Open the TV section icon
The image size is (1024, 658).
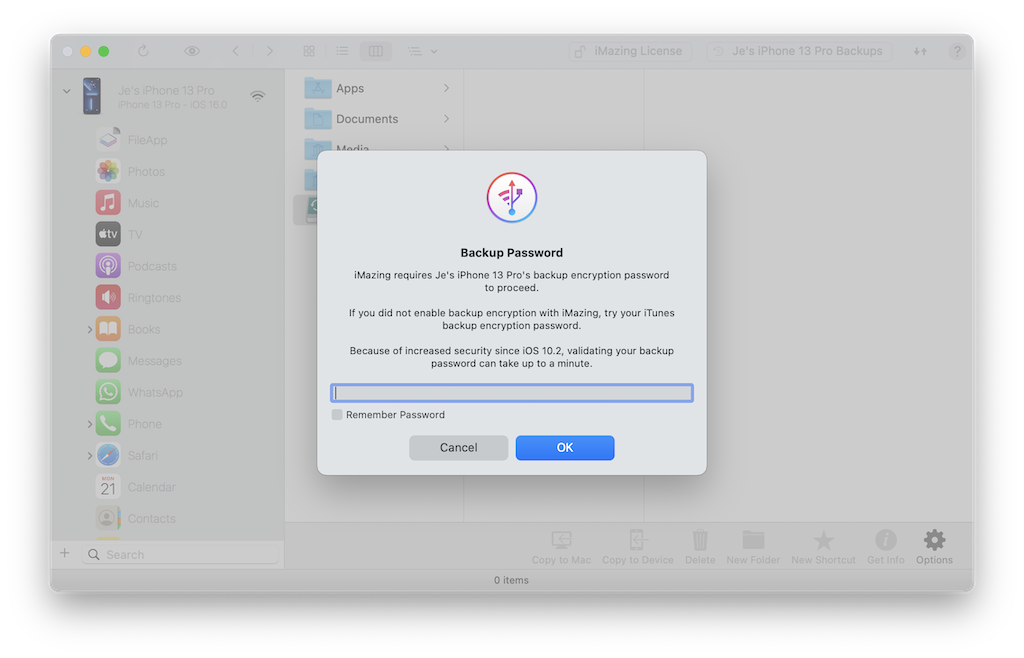click(x=108, y=234)
